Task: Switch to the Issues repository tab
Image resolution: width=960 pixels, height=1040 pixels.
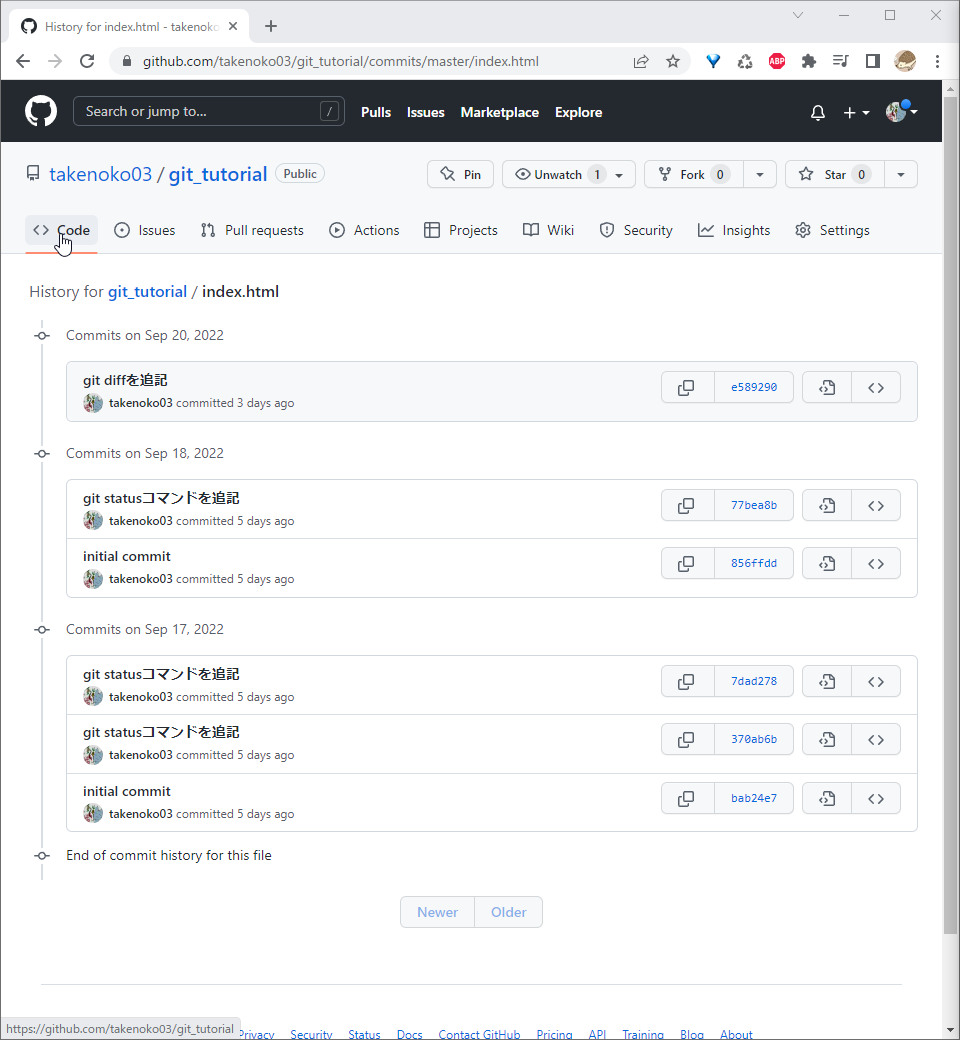Action: coord(145,230)
